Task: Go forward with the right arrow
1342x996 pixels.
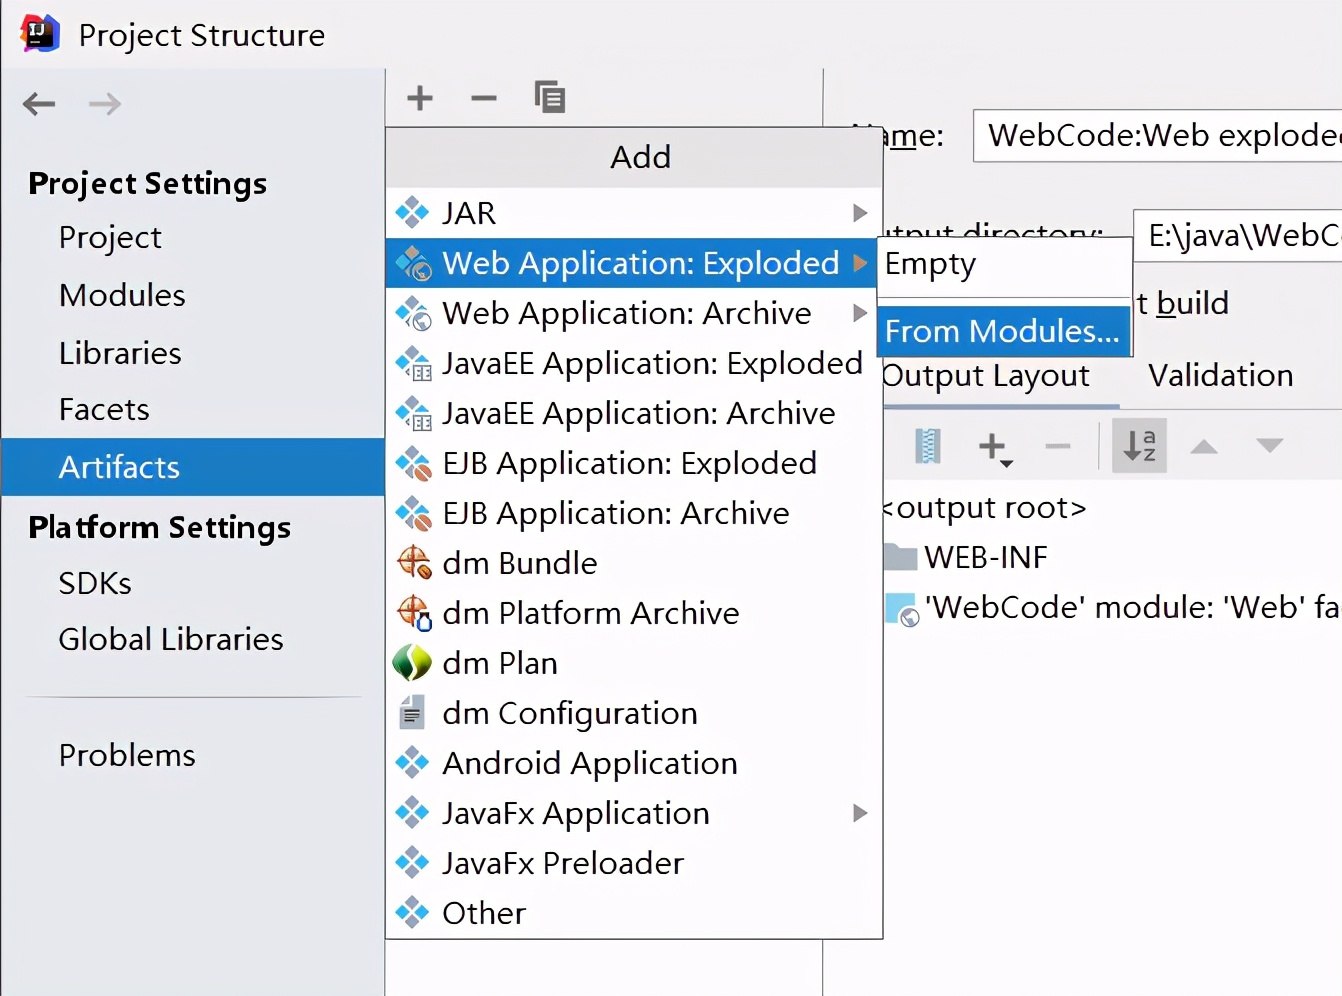Action: tap(105, 104)
